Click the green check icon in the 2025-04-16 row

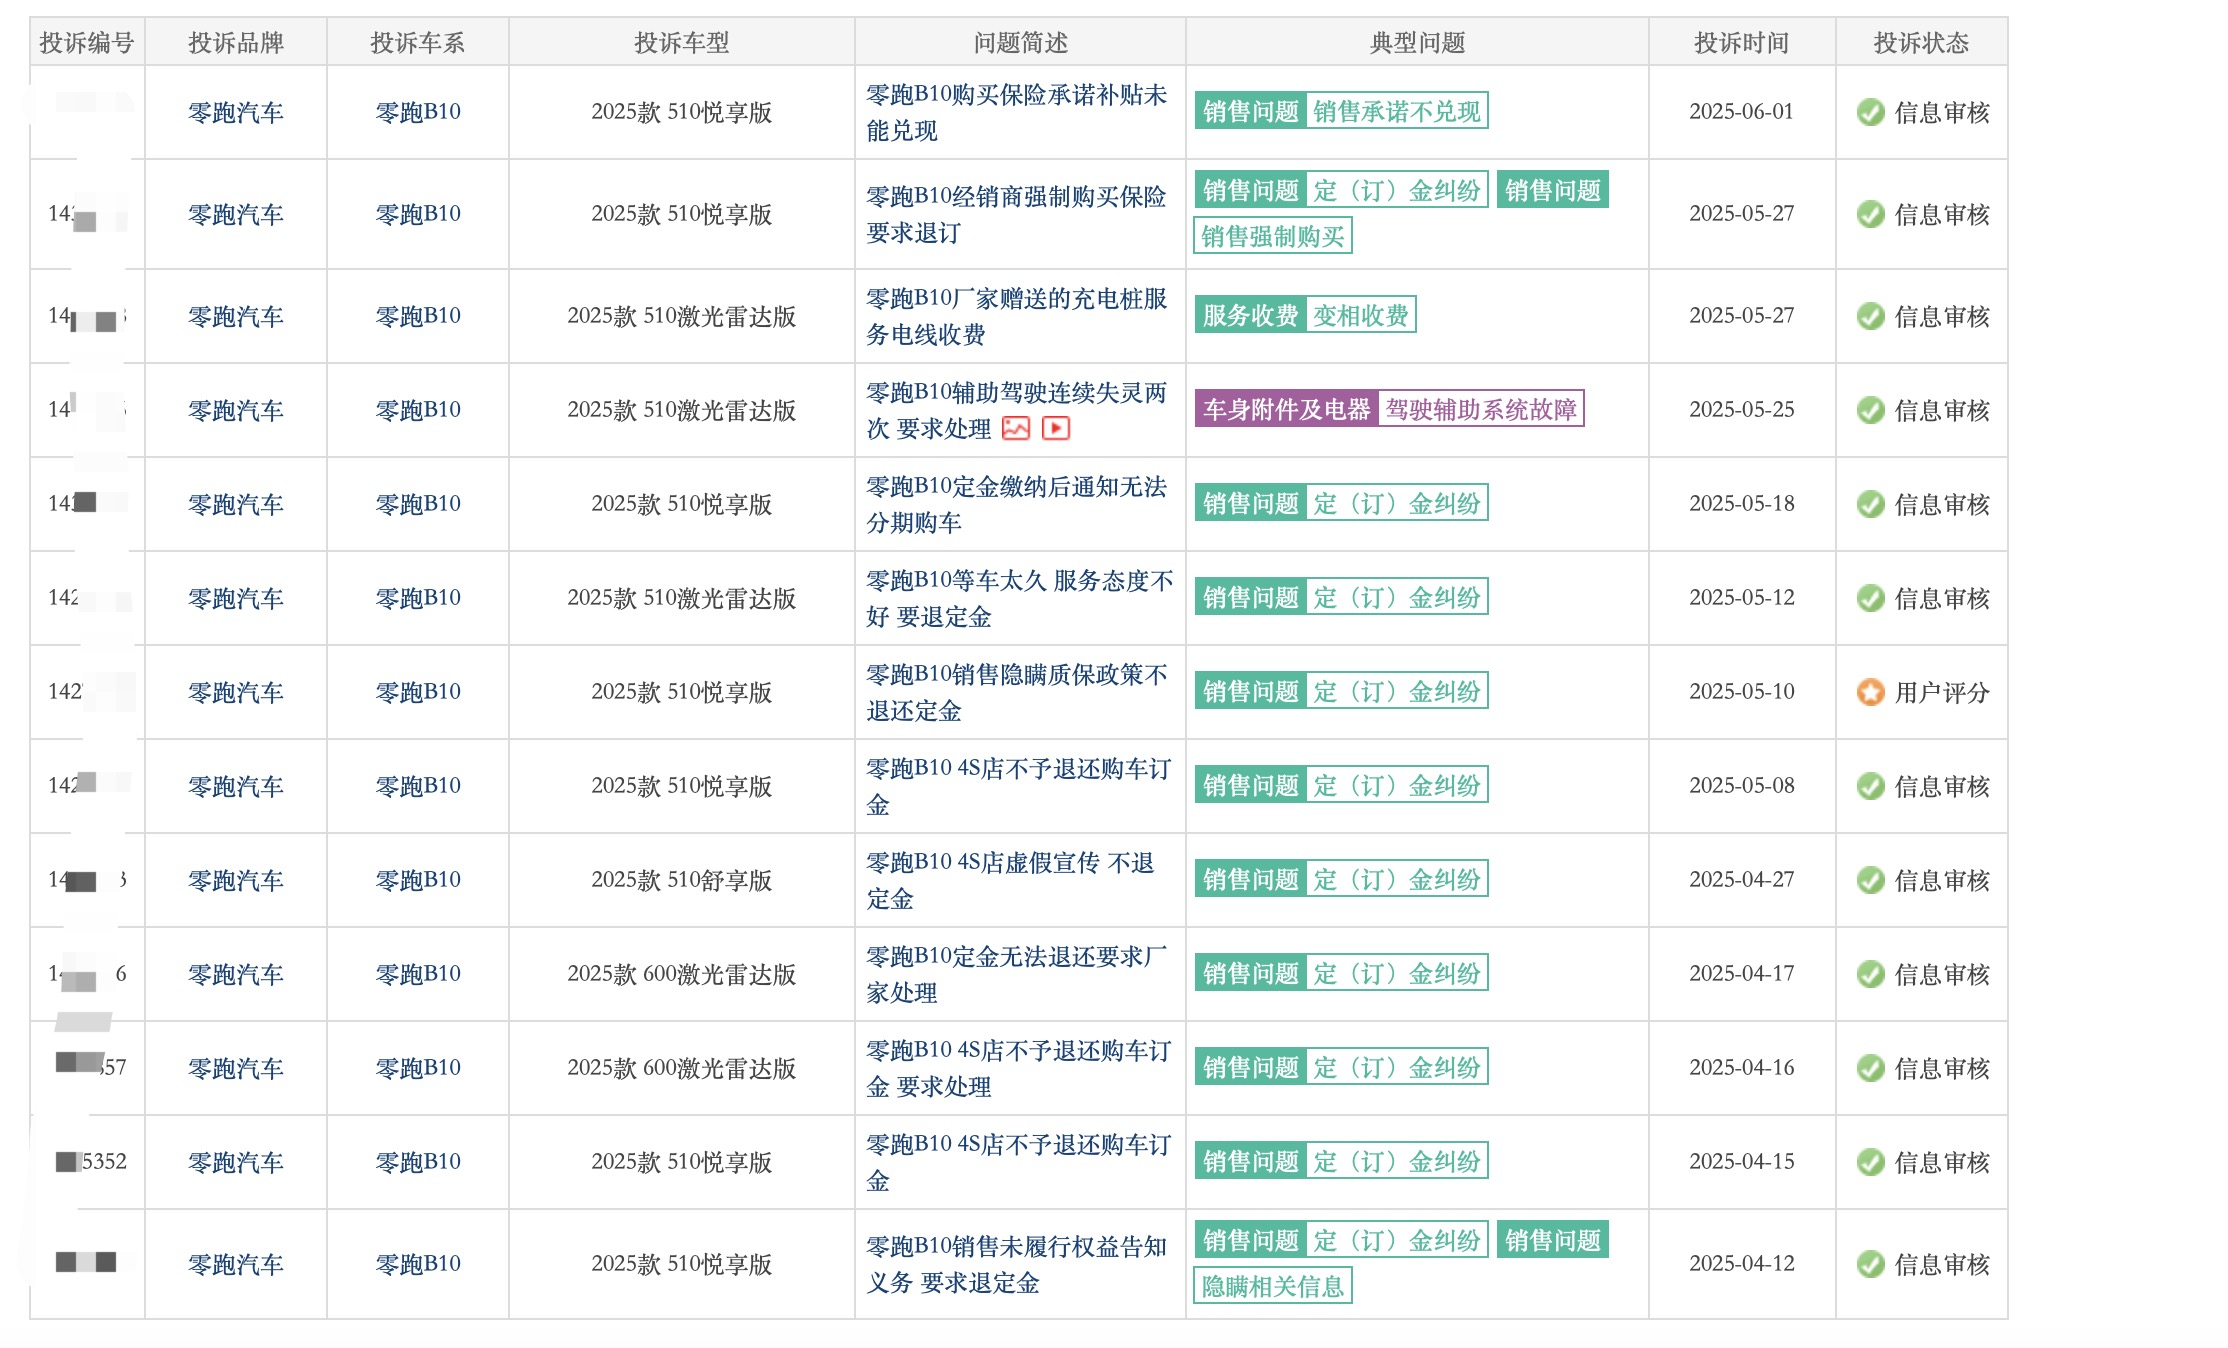1870,1068
